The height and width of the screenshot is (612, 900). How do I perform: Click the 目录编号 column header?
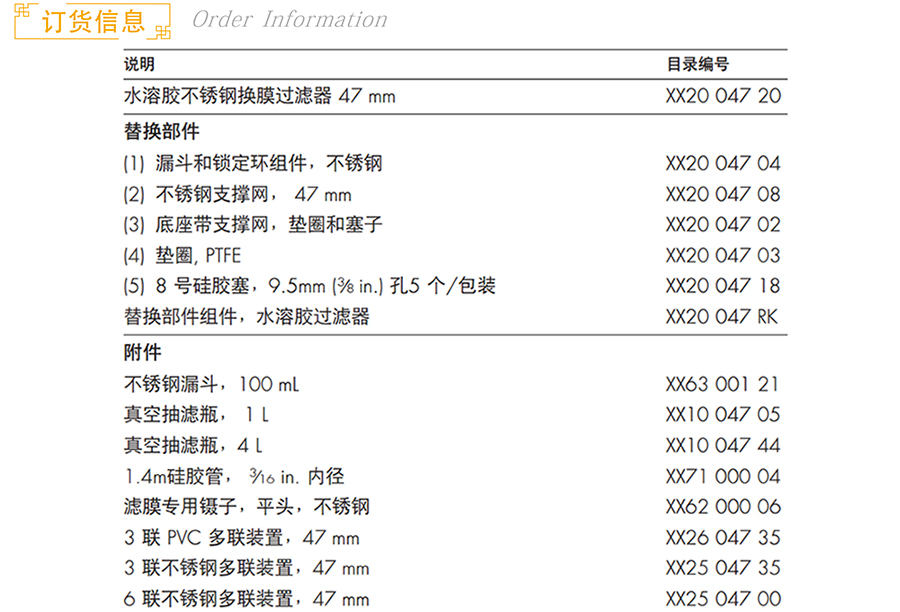(697, 65)
